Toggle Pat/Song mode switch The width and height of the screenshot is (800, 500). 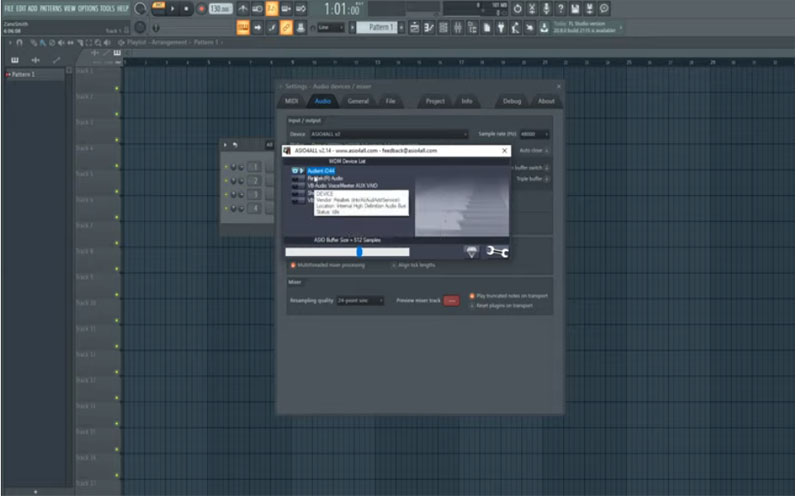159,8
